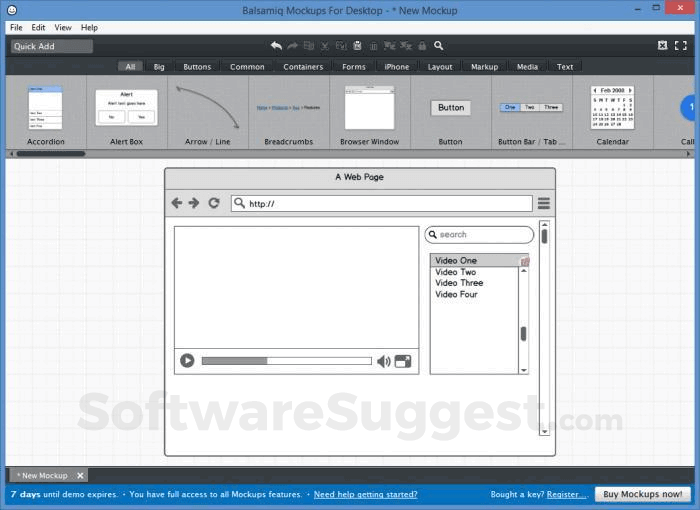Click the video fullscreen icon
The height and width of the screenshot is (510, 700).
point(403,361)
